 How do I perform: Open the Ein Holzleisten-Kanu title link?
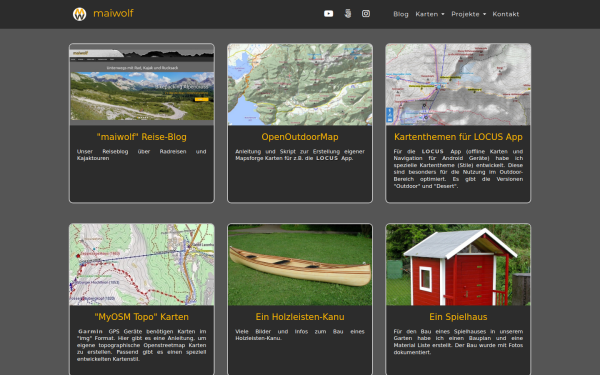[300, 317]
